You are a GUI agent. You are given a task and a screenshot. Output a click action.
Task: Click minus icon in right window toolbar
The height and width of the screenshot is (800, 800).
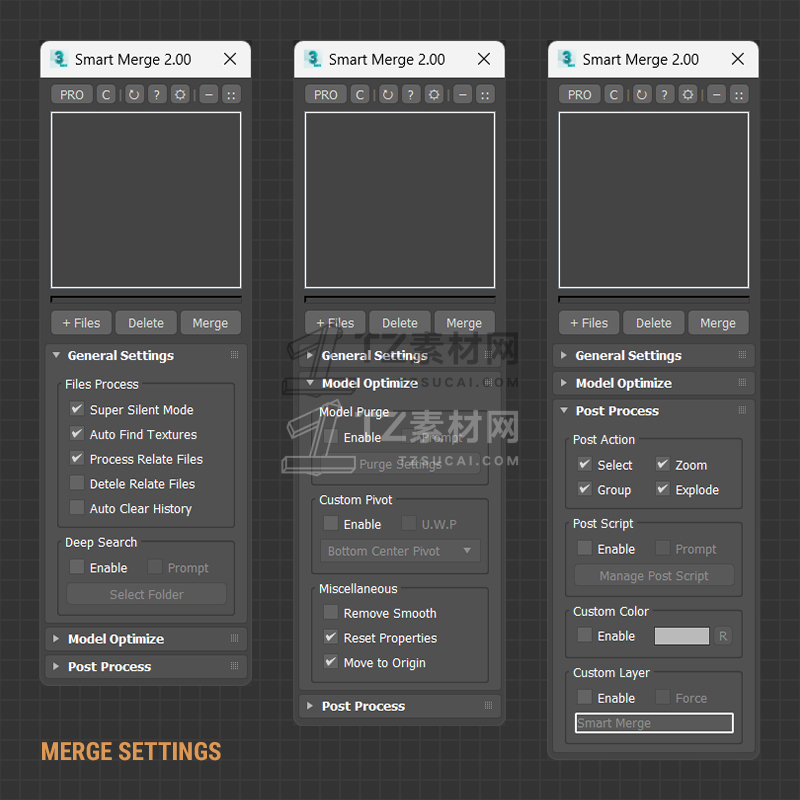click(x=717, y=95)
